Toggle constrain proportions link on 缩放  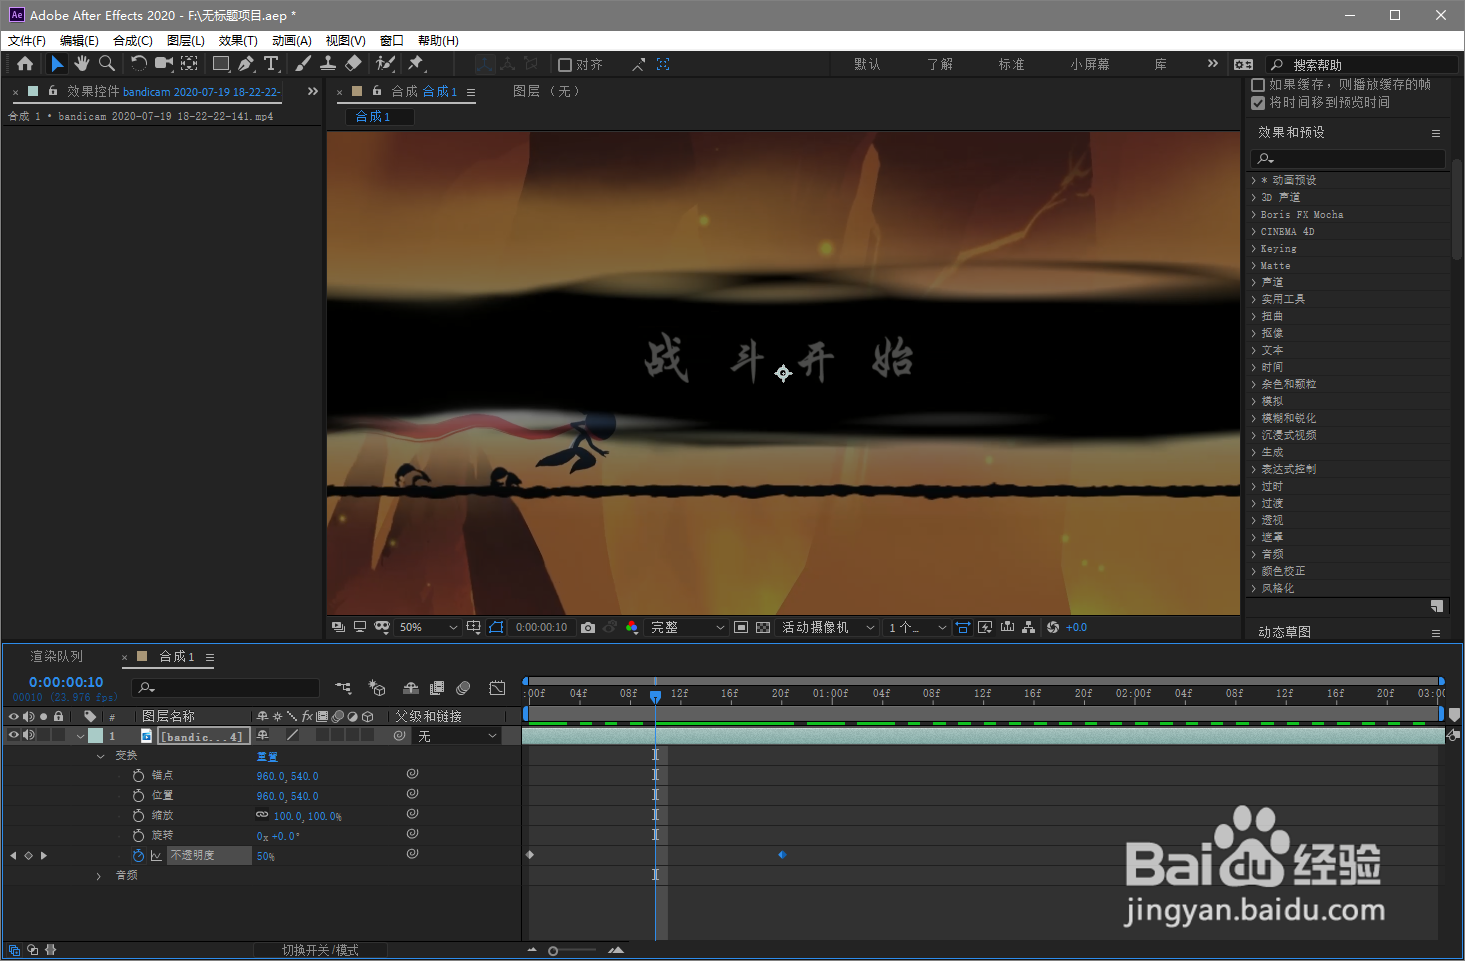point(262,815)
